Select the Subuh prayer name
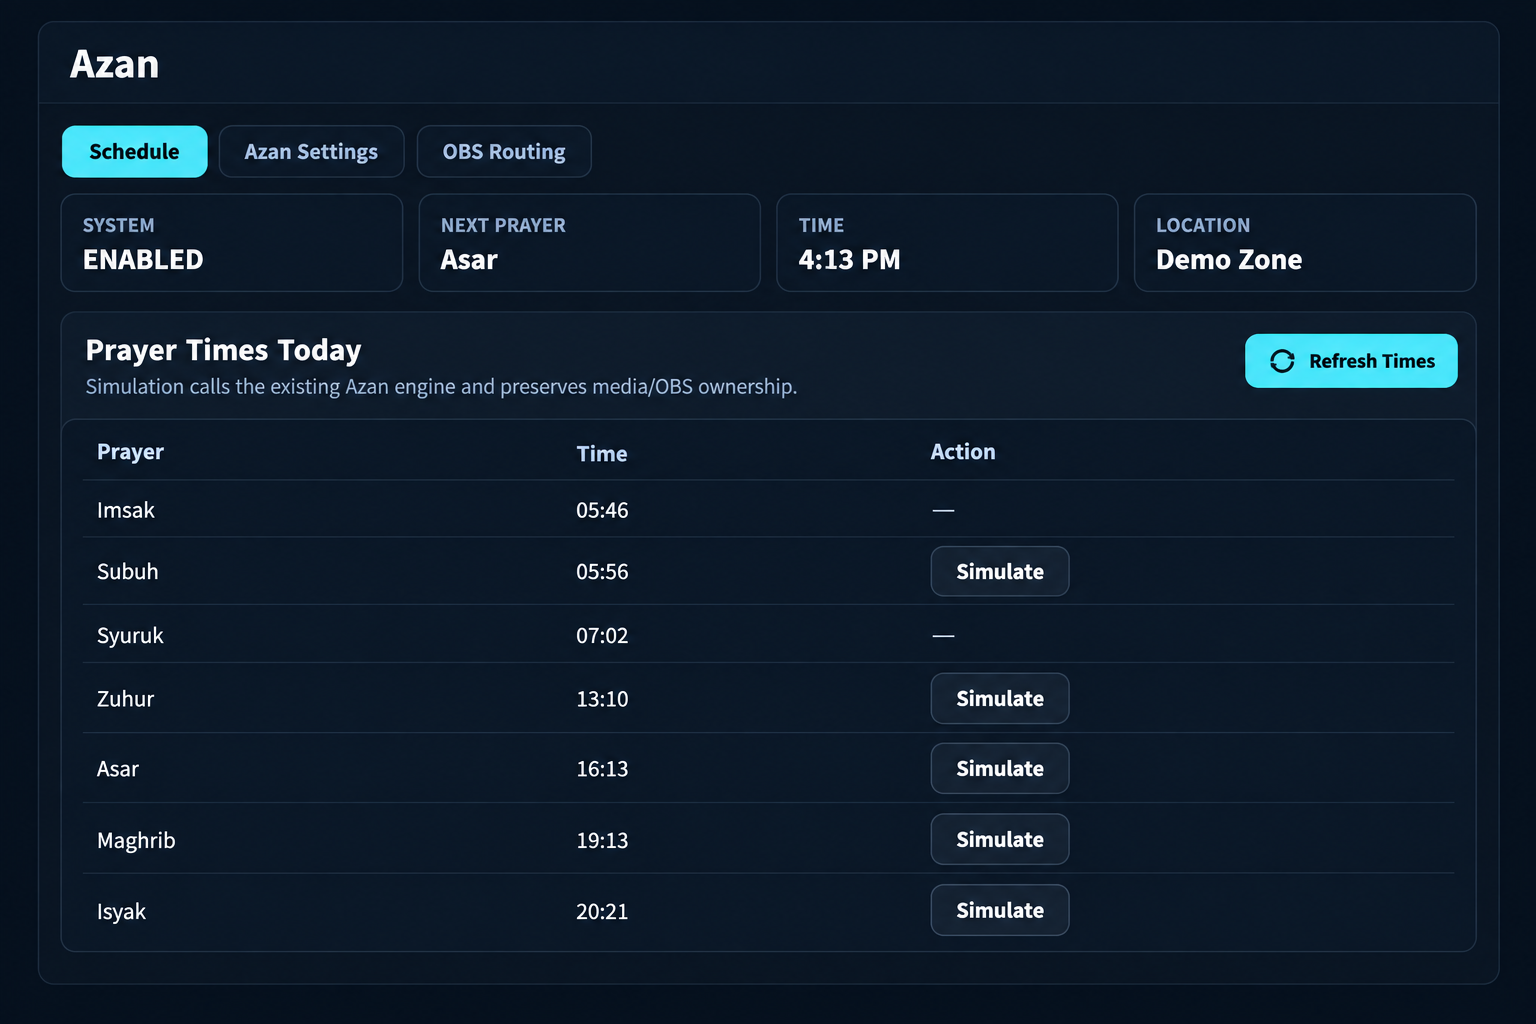The width and height of the screenshot is (1536, 1024). (x=128, y=572)
